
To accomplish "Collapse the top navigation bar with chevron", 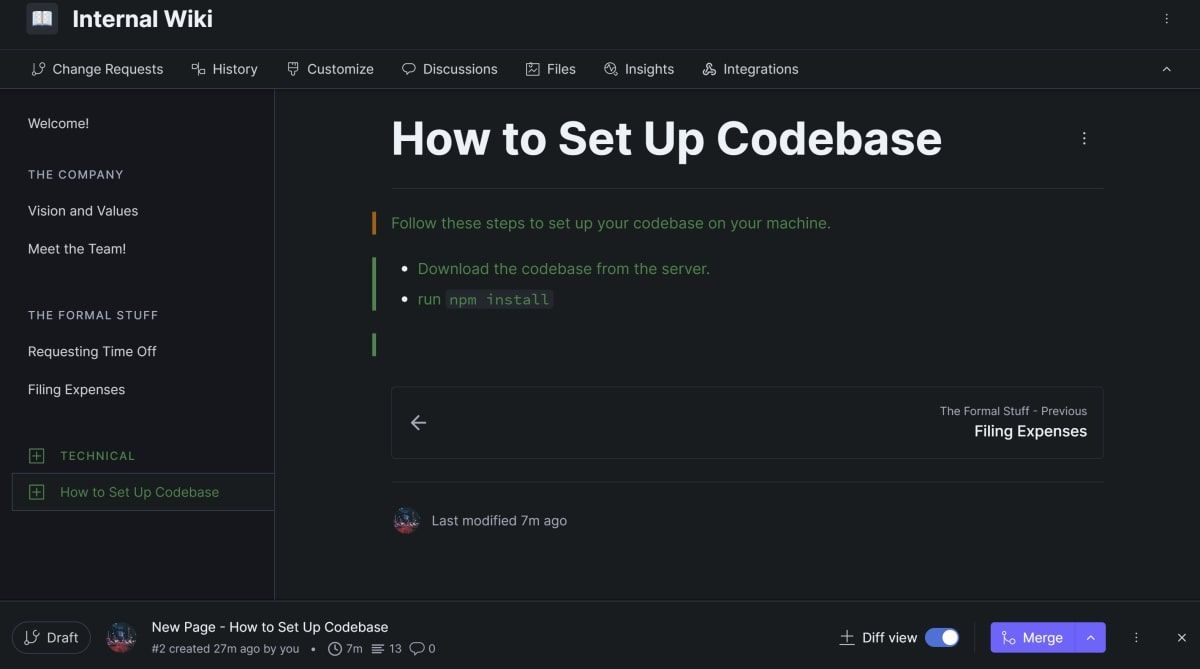I will (x=1166, y=69).
